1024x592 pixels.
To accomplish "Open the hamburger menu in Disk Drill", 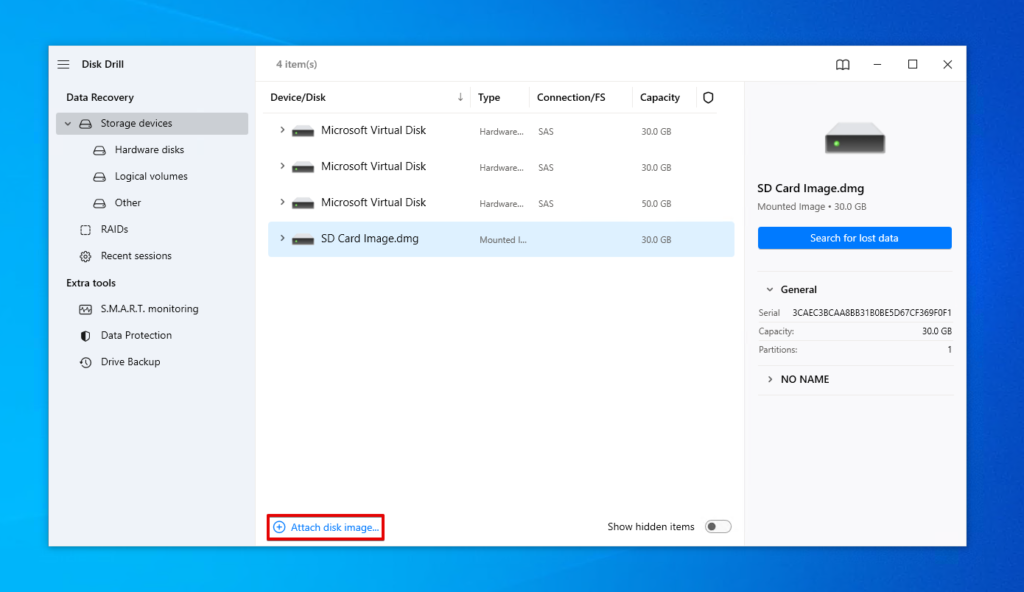I will [x=63, y=64].
